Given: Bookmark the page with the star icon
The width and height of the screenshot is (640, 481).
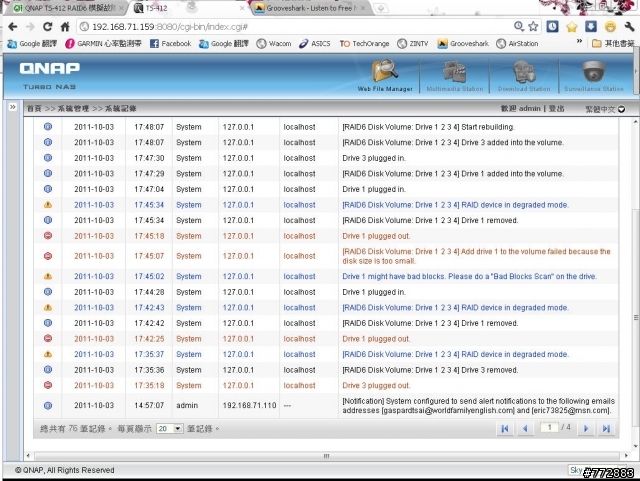Looking at the screenshot, I should click(x=533, y=27).
